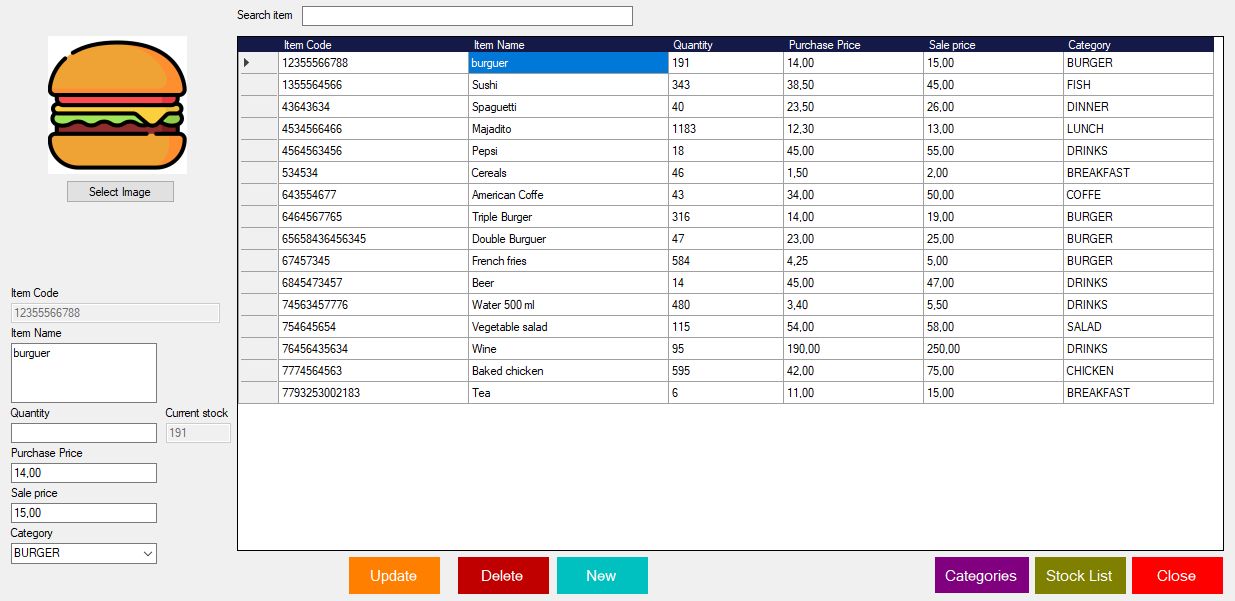Focus the Search item input field
This screenshot has width=1235, height=601.
tap(467, 16)
